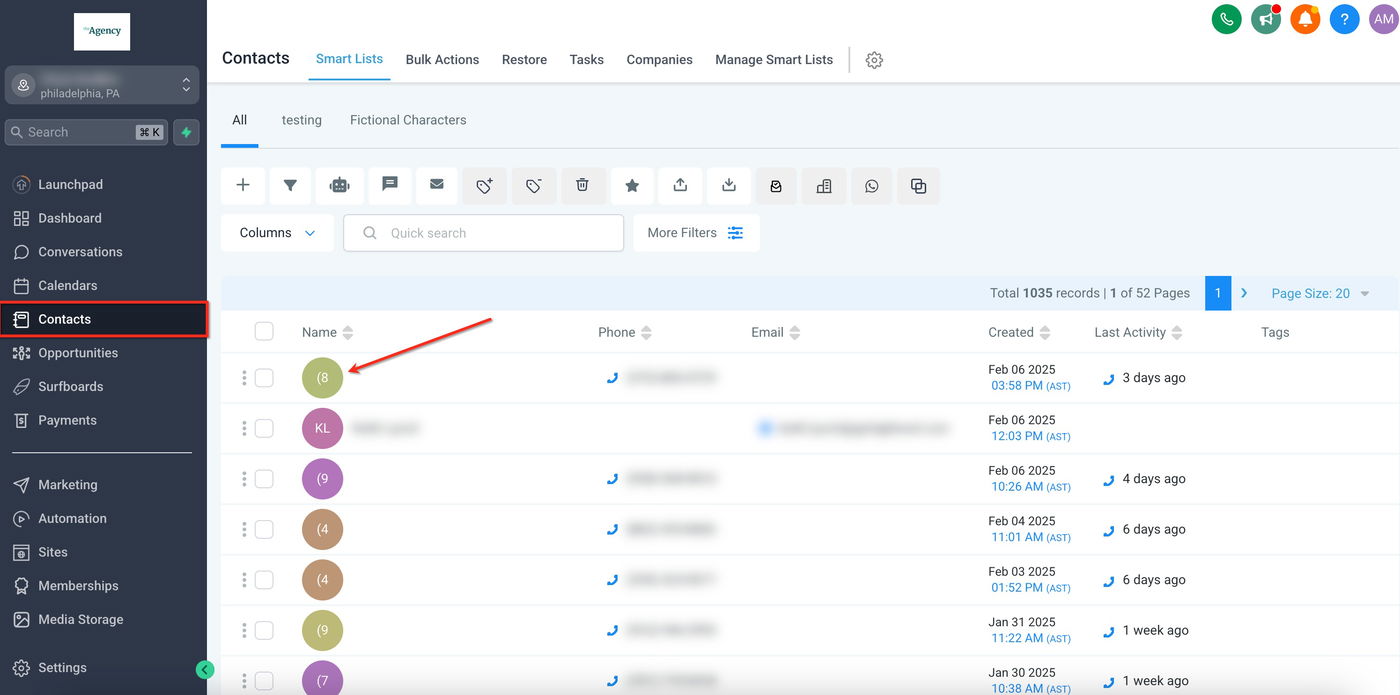Open the blue question mark help icon

coord(1345,19)
